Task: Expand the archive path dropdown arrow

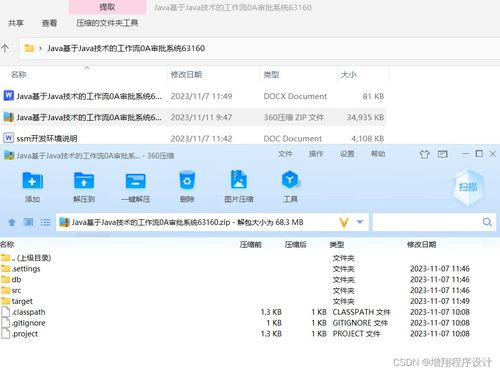Action: point(360,222)
